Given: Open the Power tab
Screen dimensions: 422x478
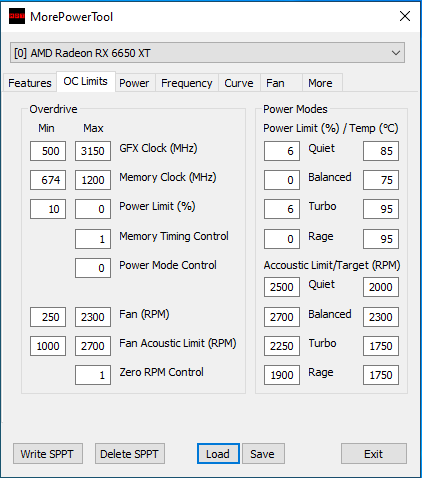Looking at the screenshot, I should pos(134,83).
